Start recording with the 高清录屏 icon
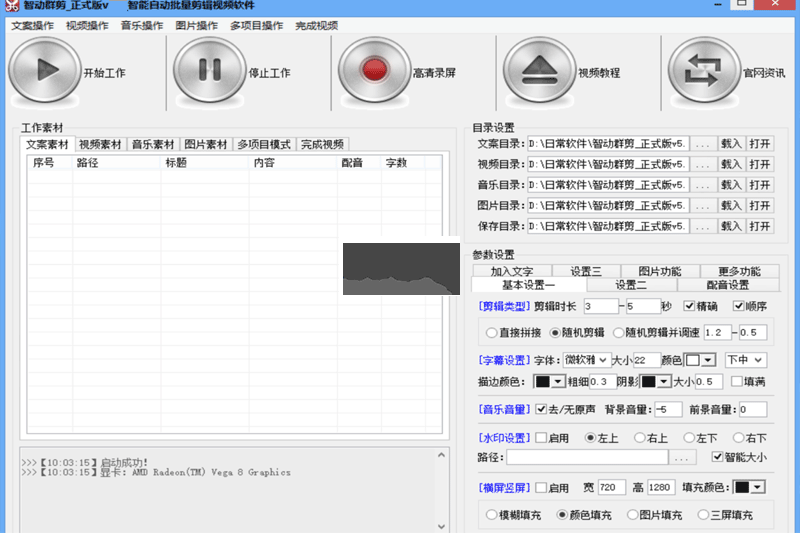 [x=375, y=71]
